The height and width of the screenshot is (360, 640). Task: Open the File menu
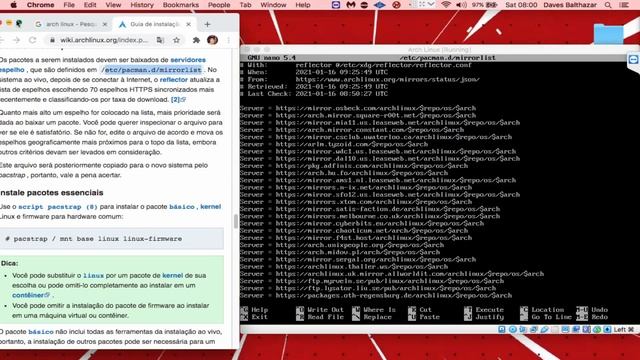pos(69,5)
